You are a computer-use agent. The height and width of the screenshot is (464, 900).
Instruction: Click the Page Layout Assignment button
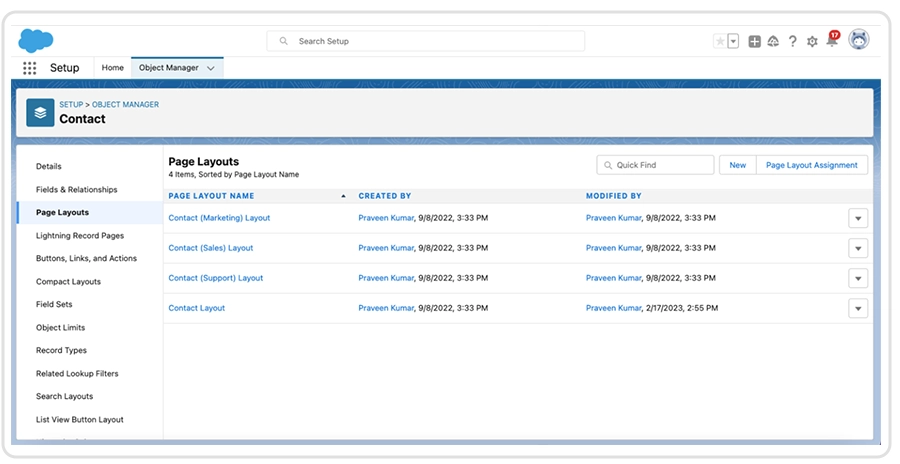(811, 165)
